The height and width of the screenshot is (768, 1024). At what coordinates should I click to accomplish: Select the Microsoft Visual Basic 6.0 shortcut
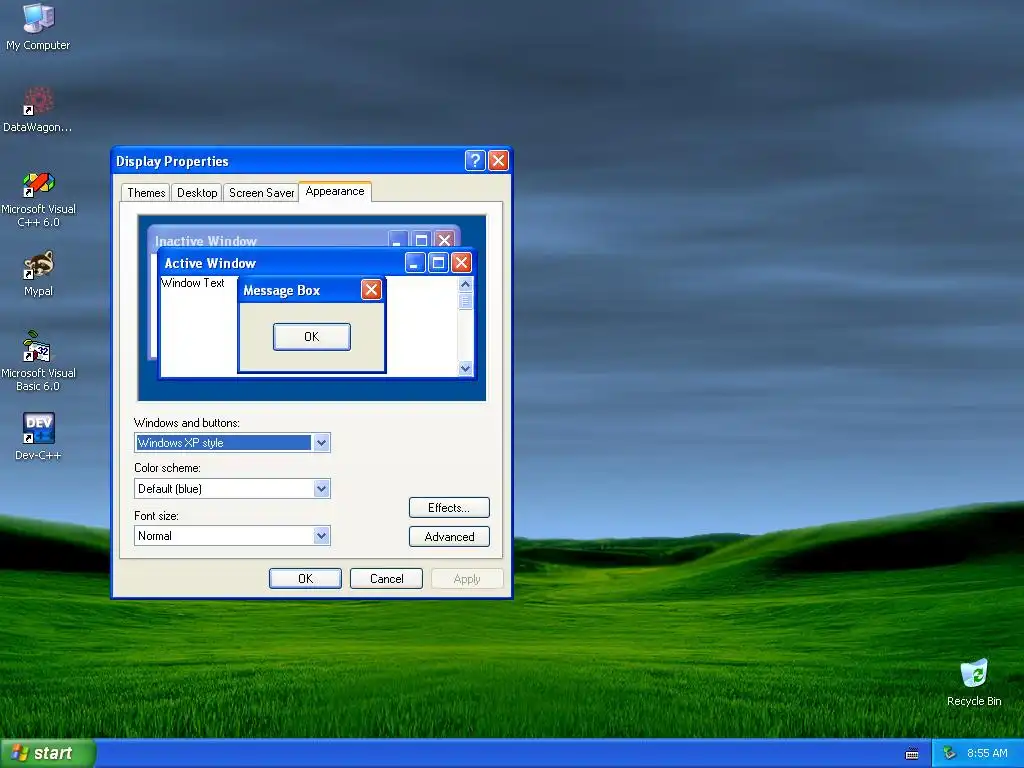(38, 361)
